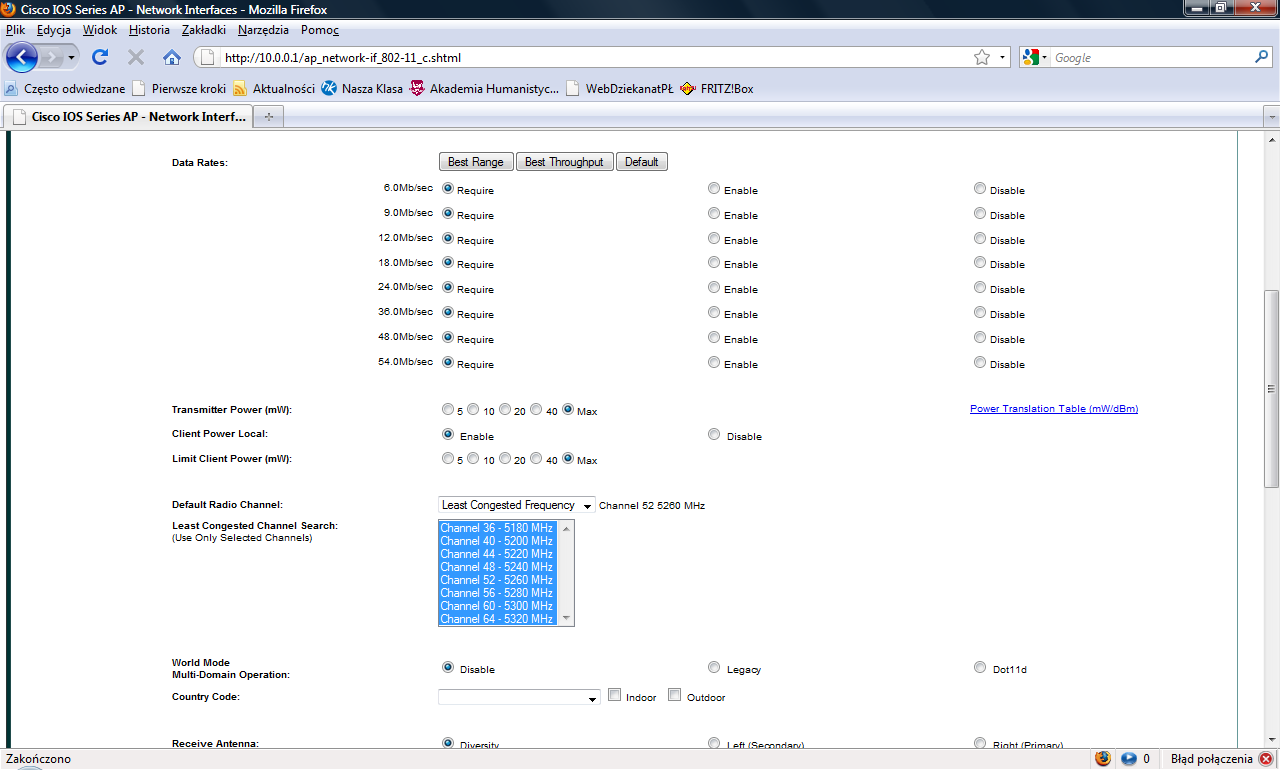This screenshot has height=770, width=1280.
Task: Select Diversity for Receive Antenna
Action: [448, 743]
